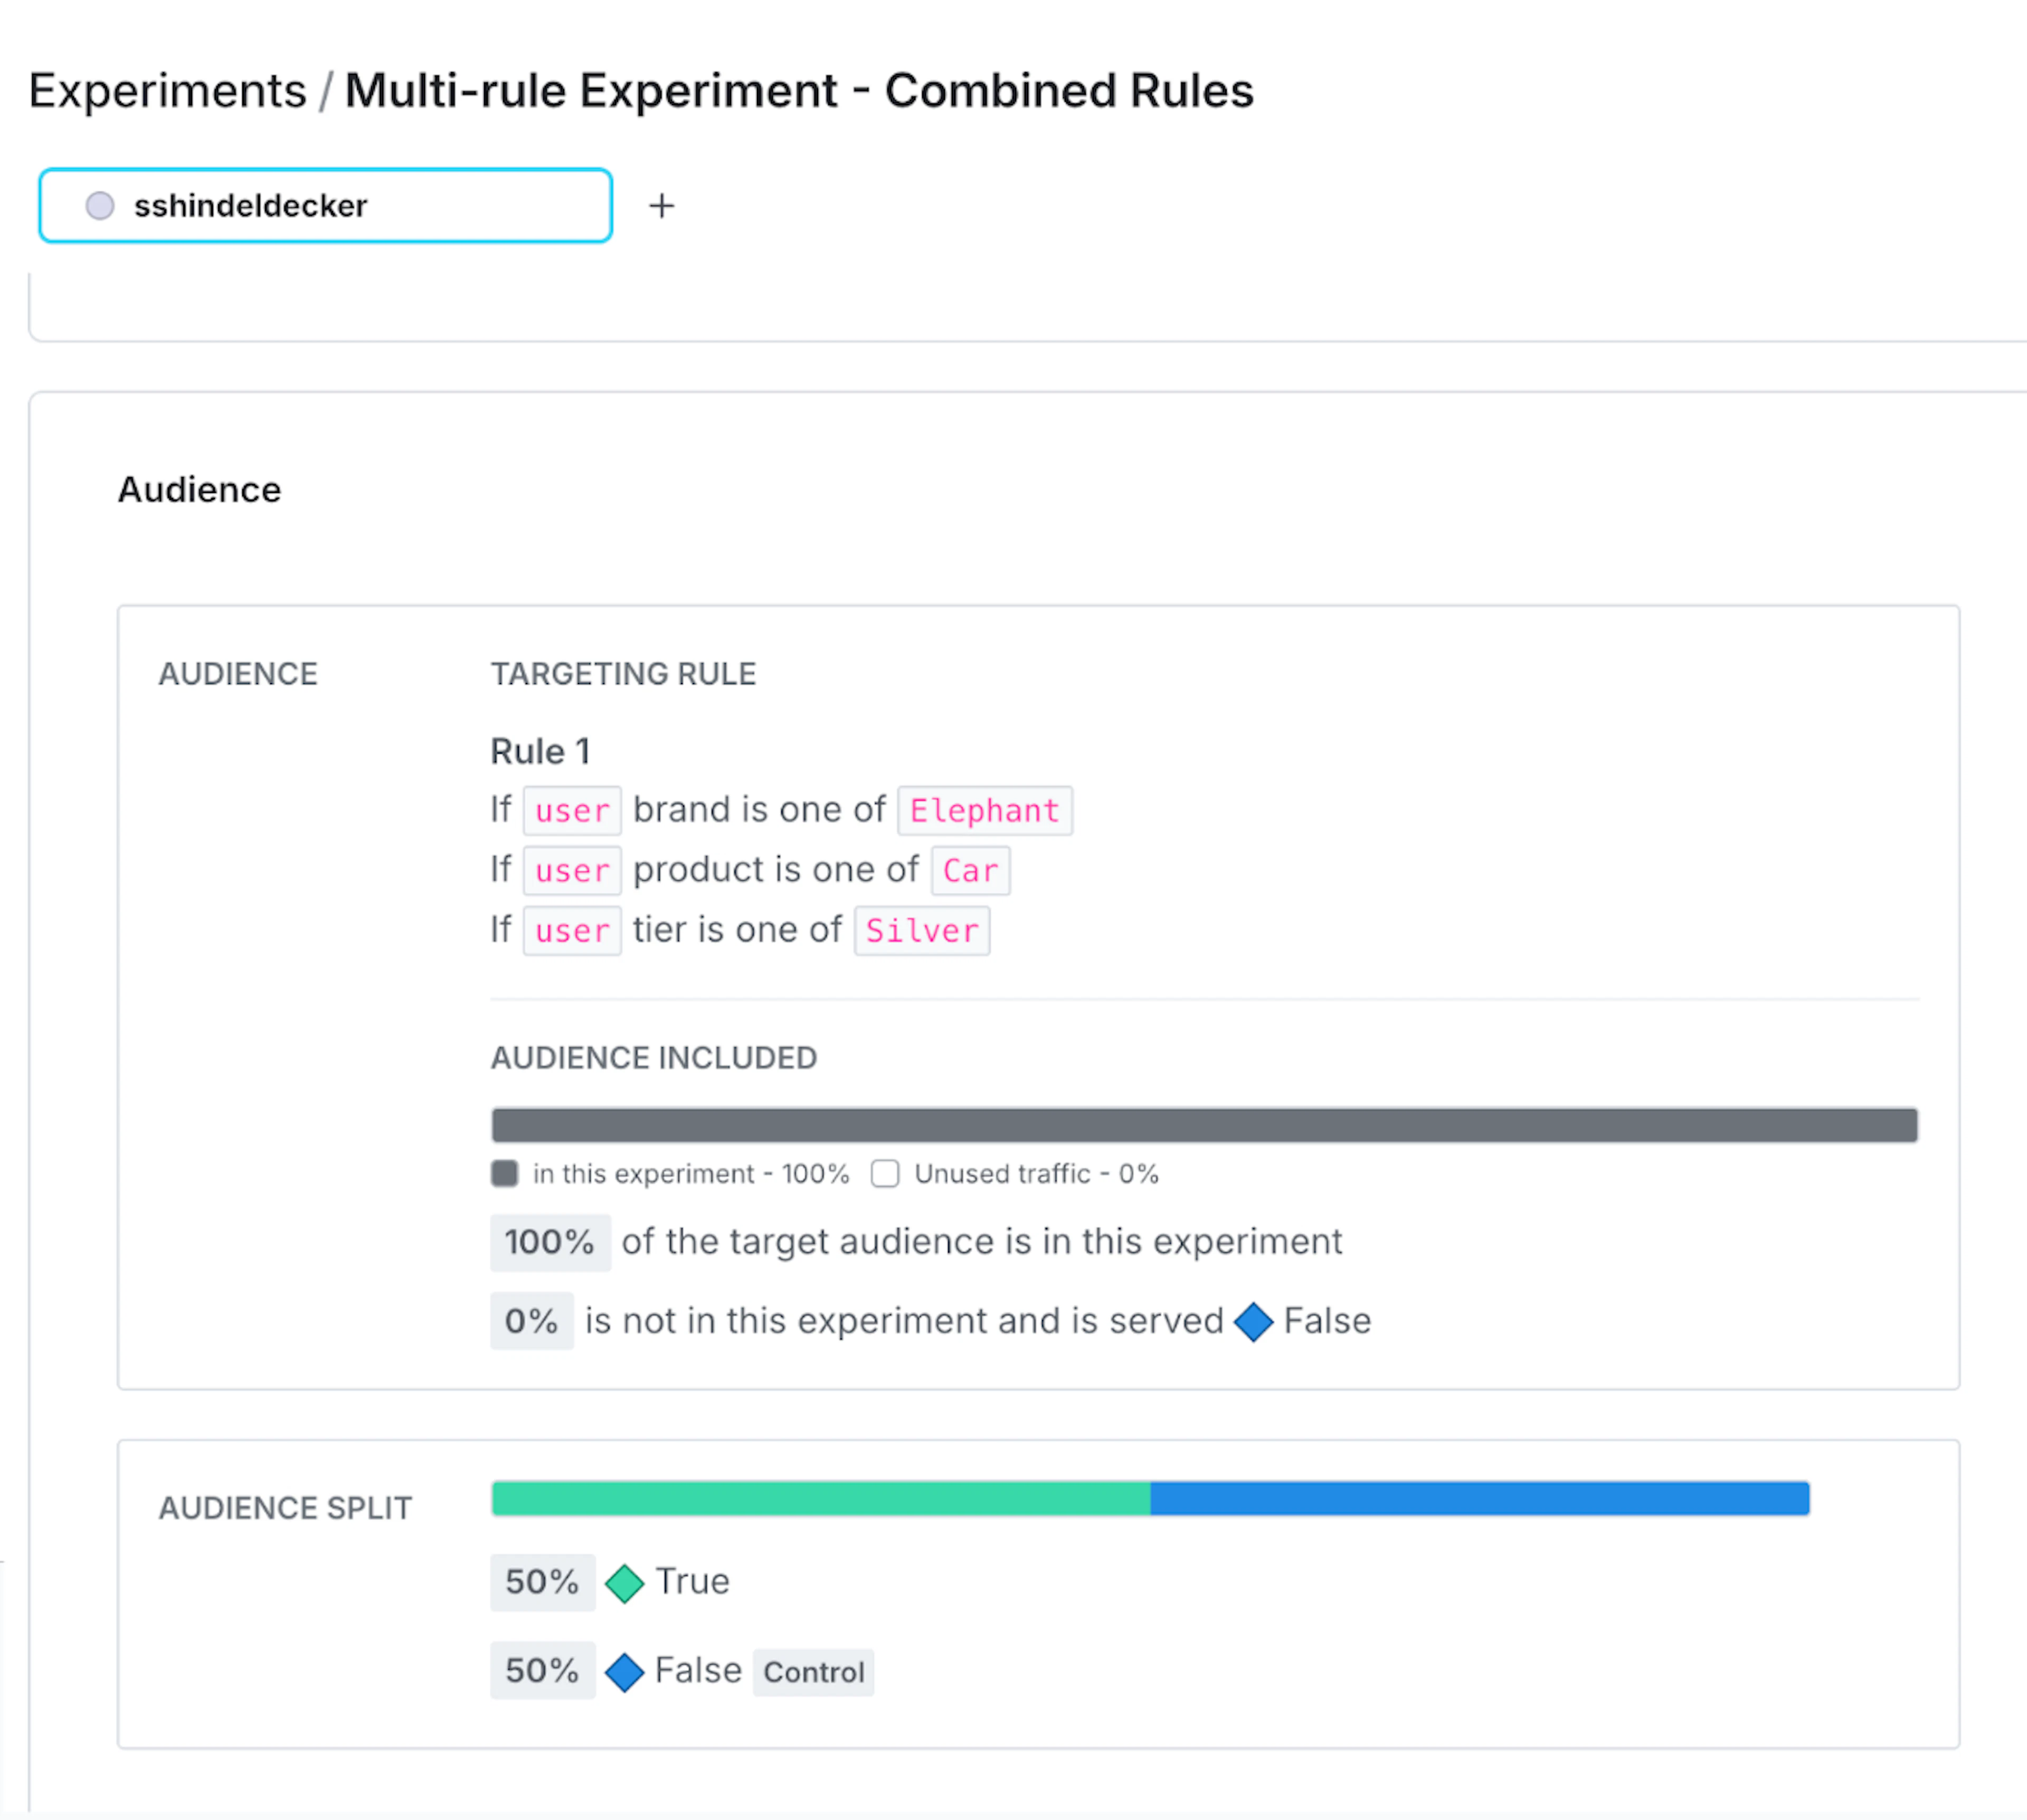This screenshot has width=2027, height=1820.
Task: Open the Elephant brand value selector
Action: [x=984, y=810]
